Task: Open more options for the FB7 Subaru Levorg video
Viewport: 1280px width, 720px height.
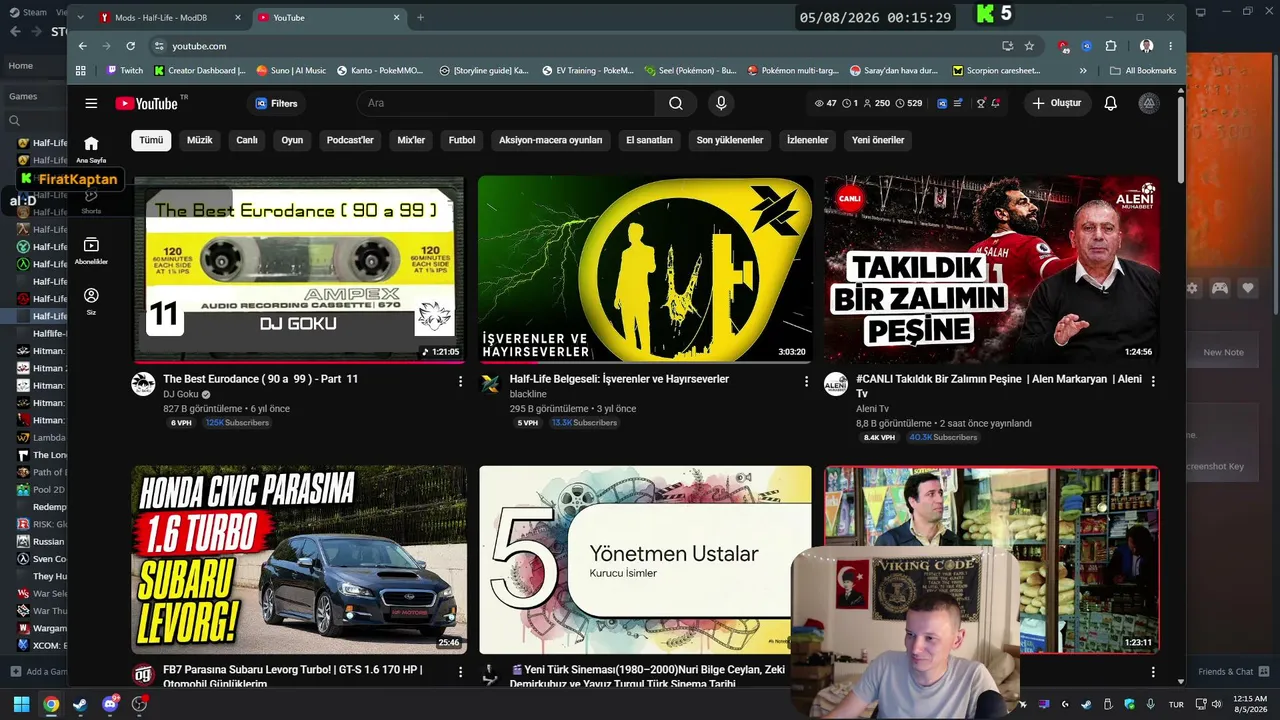Action: pyautogui.click(x=460, y=672)
